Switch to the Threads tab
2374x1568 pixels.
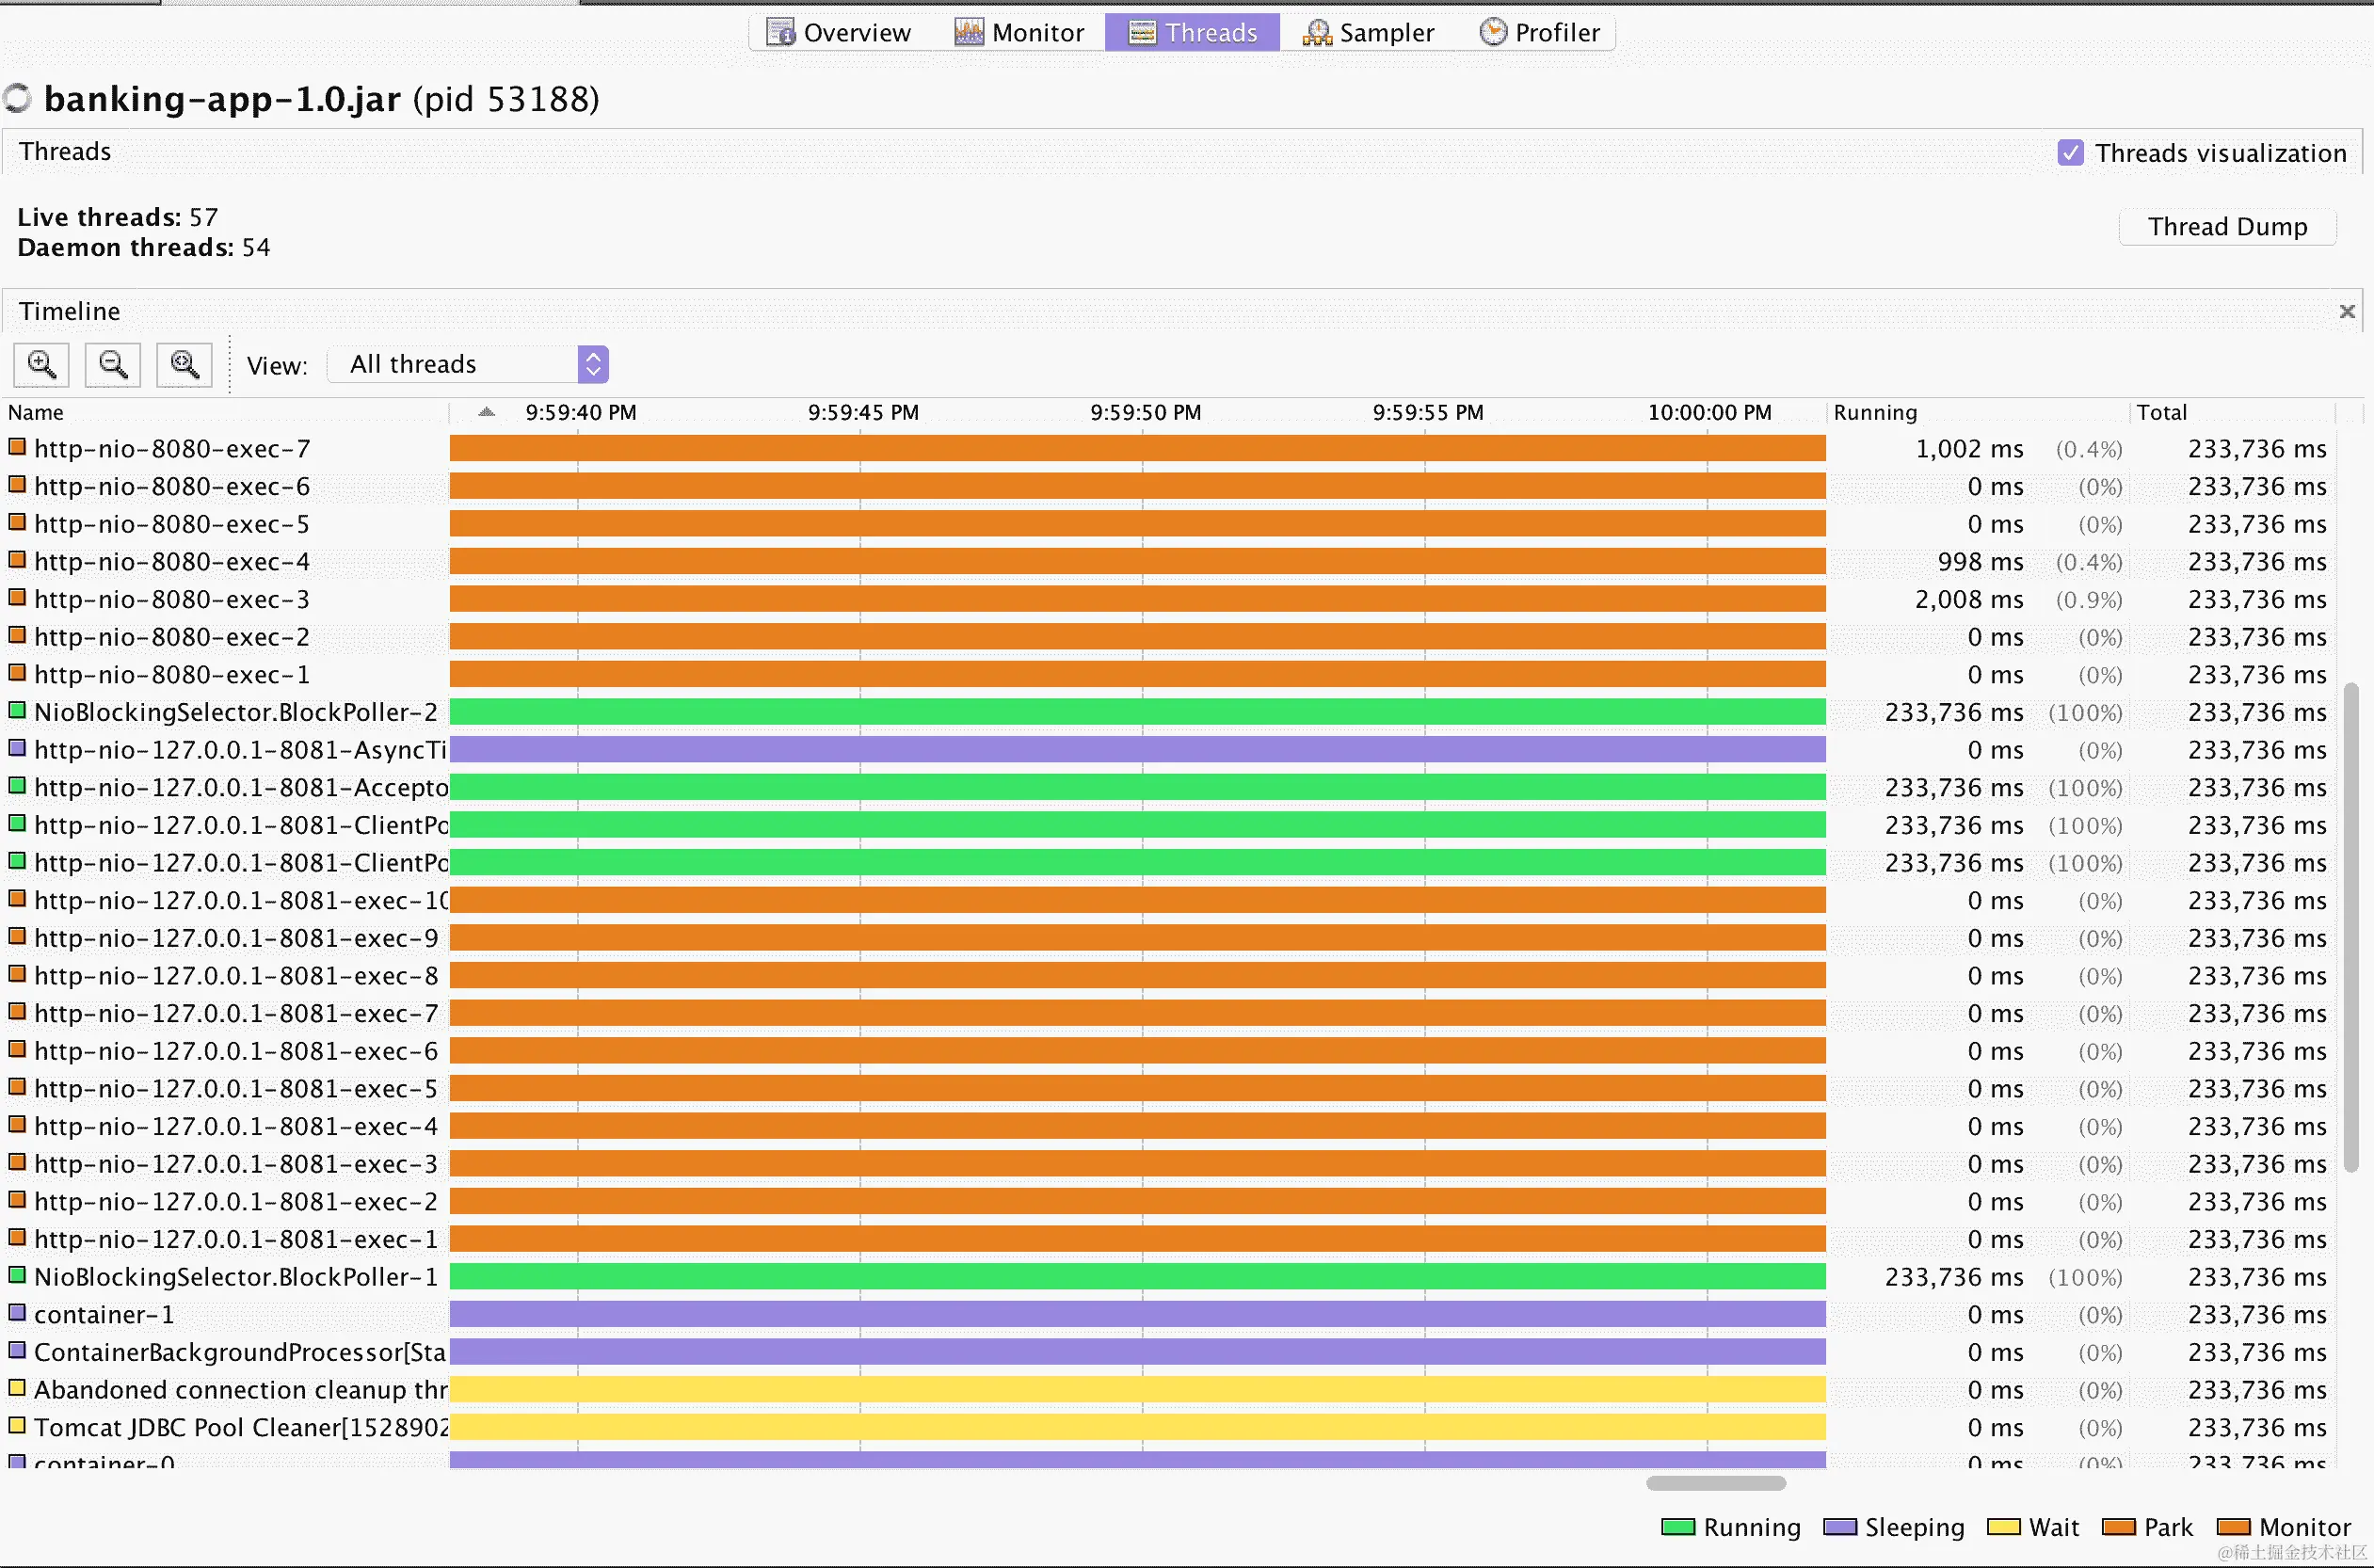tap(1192, 32)
